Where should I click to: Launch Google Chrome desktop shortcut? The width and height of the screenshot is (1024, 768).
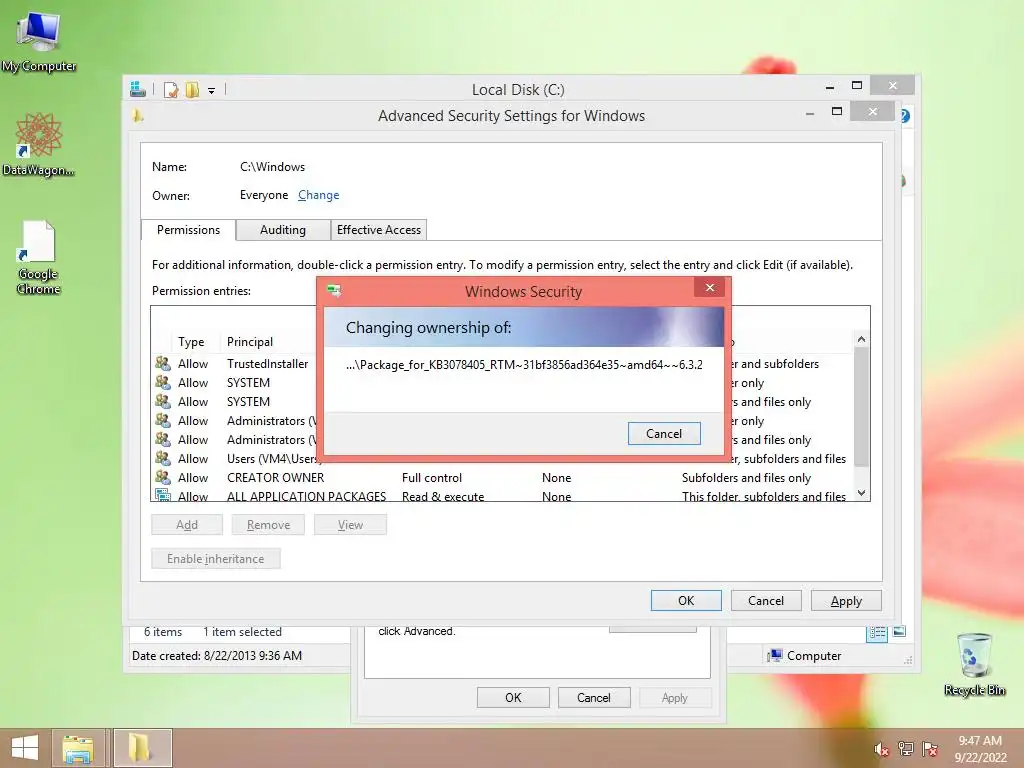coord(39,257)
